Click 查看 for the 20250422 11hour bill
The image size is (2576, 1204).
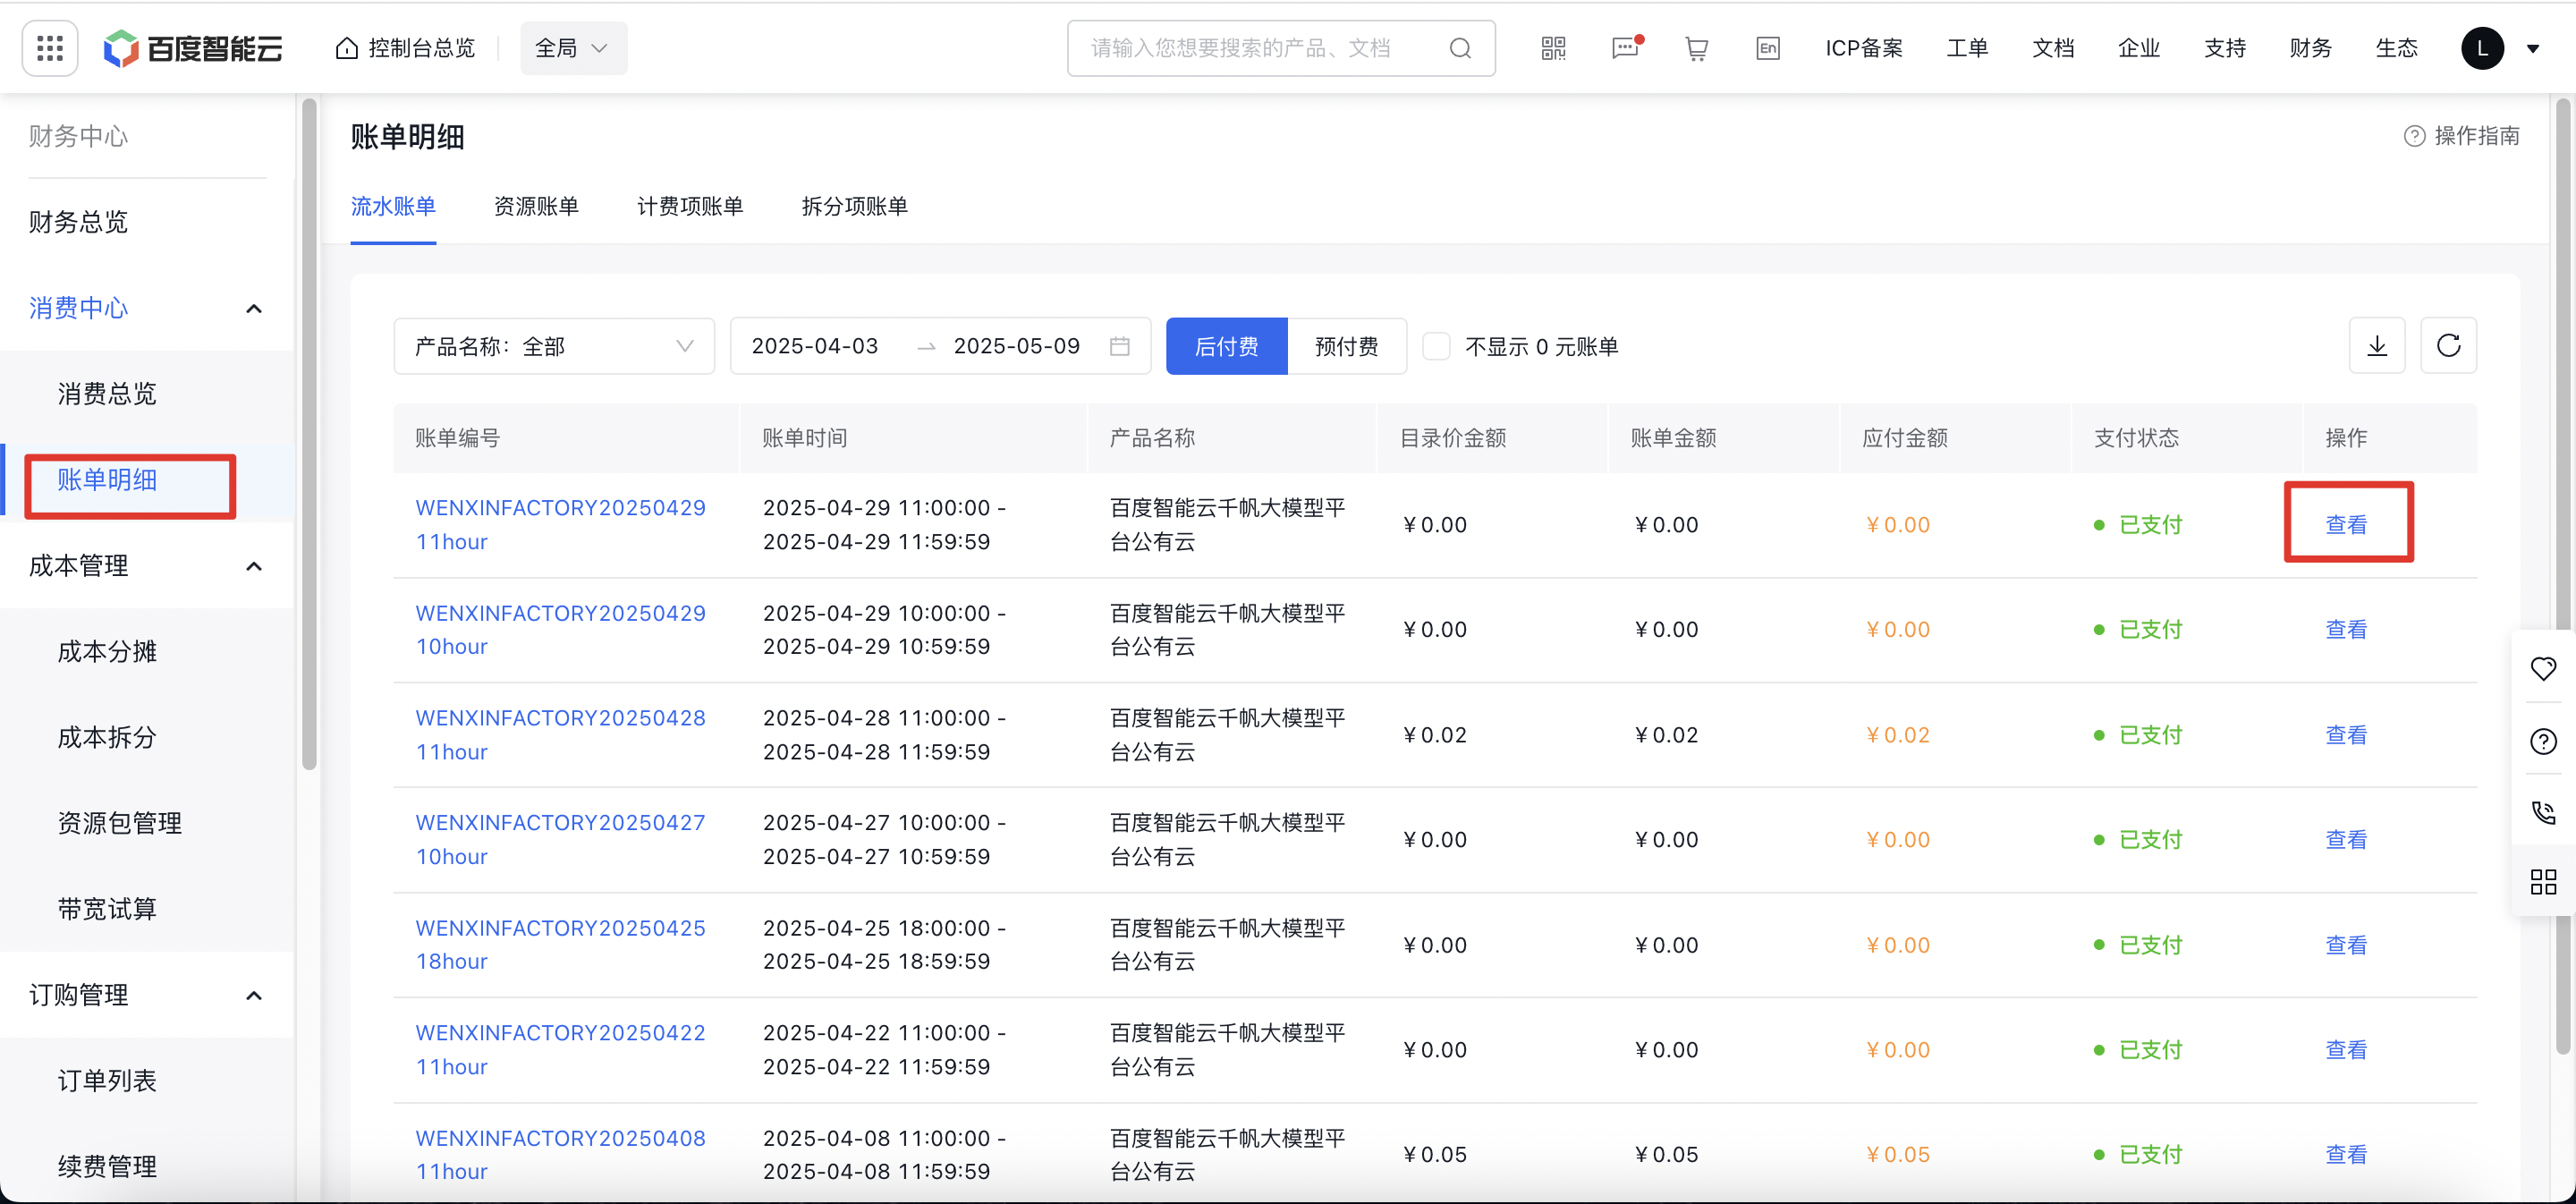pyautogui.click(x=2346, y=1050)
